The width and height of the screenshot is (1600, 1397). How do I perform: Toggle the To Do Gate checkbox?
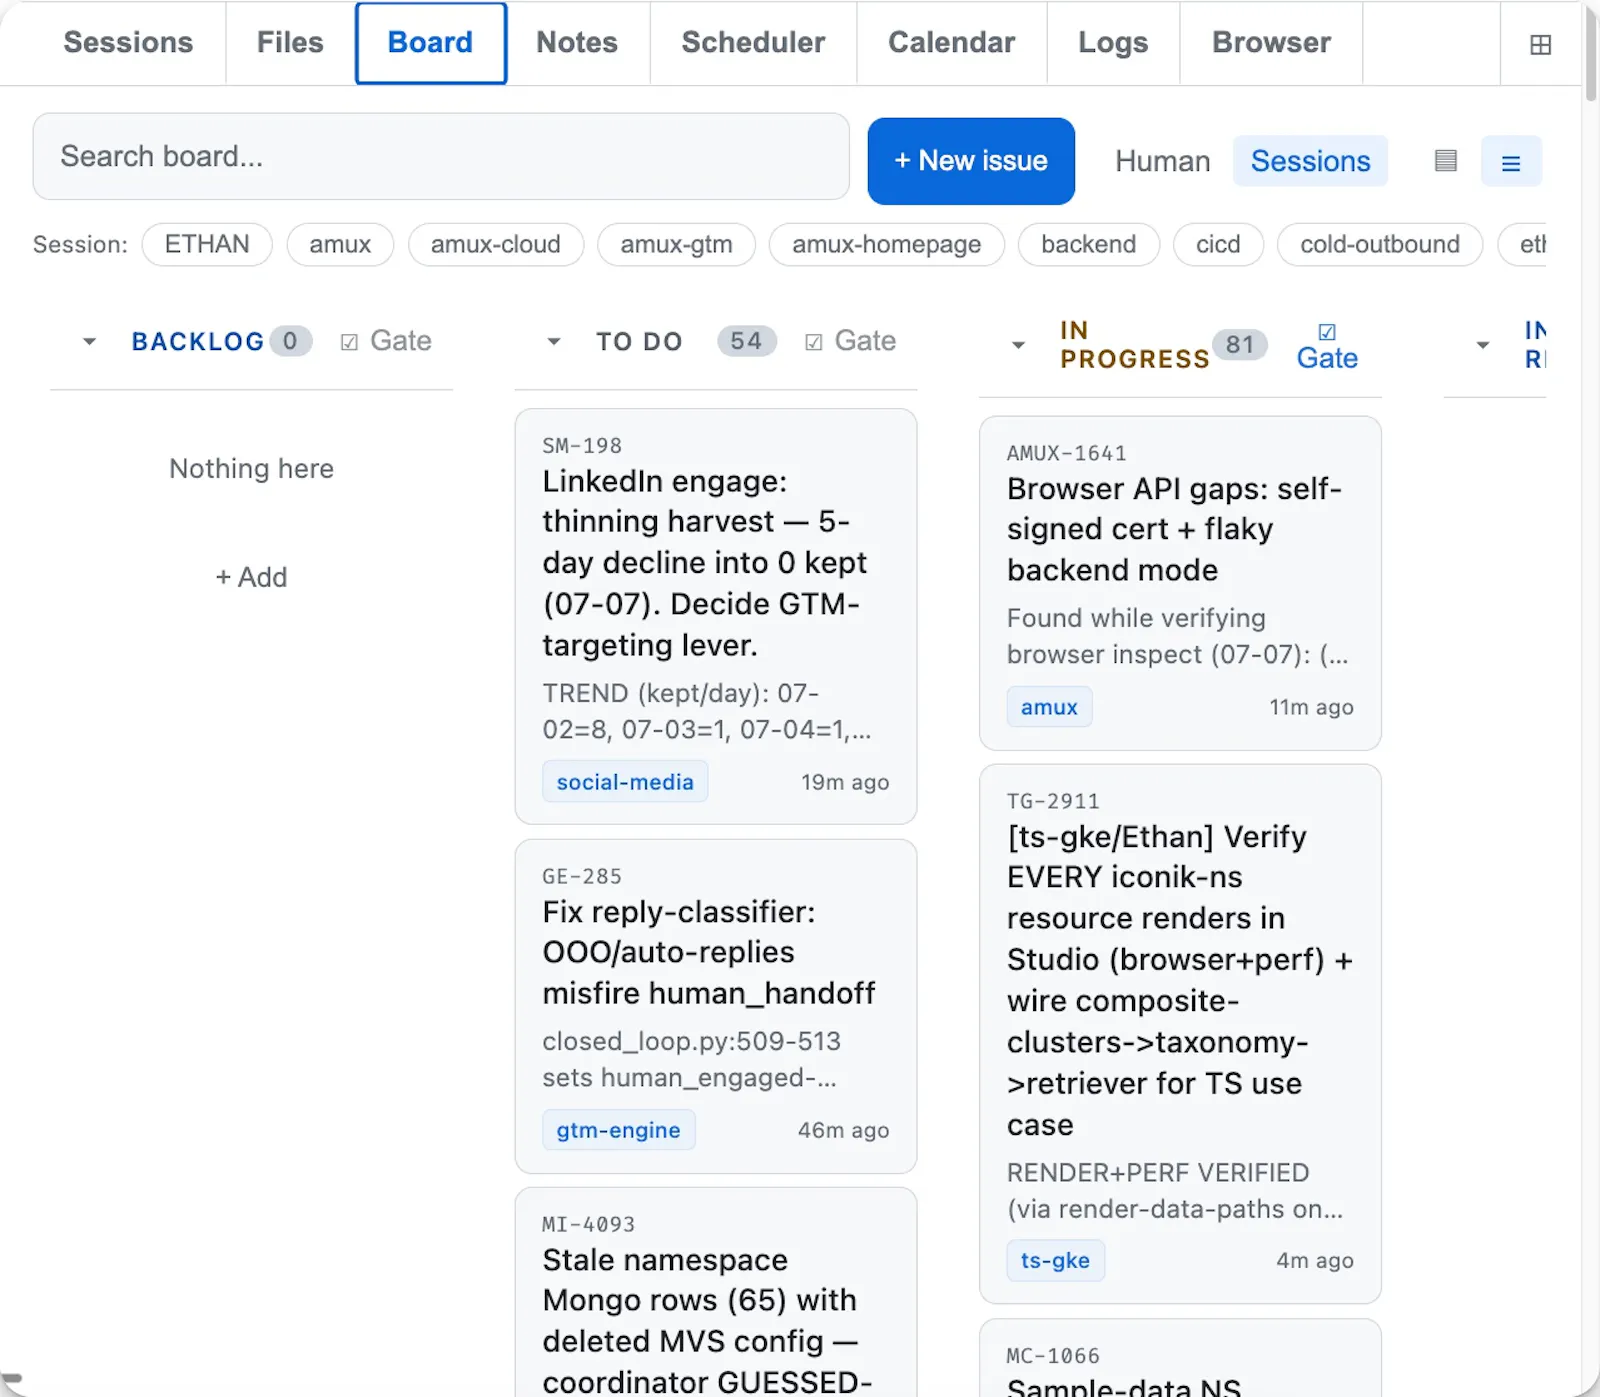pyautogui.click(x=814, y=342)
